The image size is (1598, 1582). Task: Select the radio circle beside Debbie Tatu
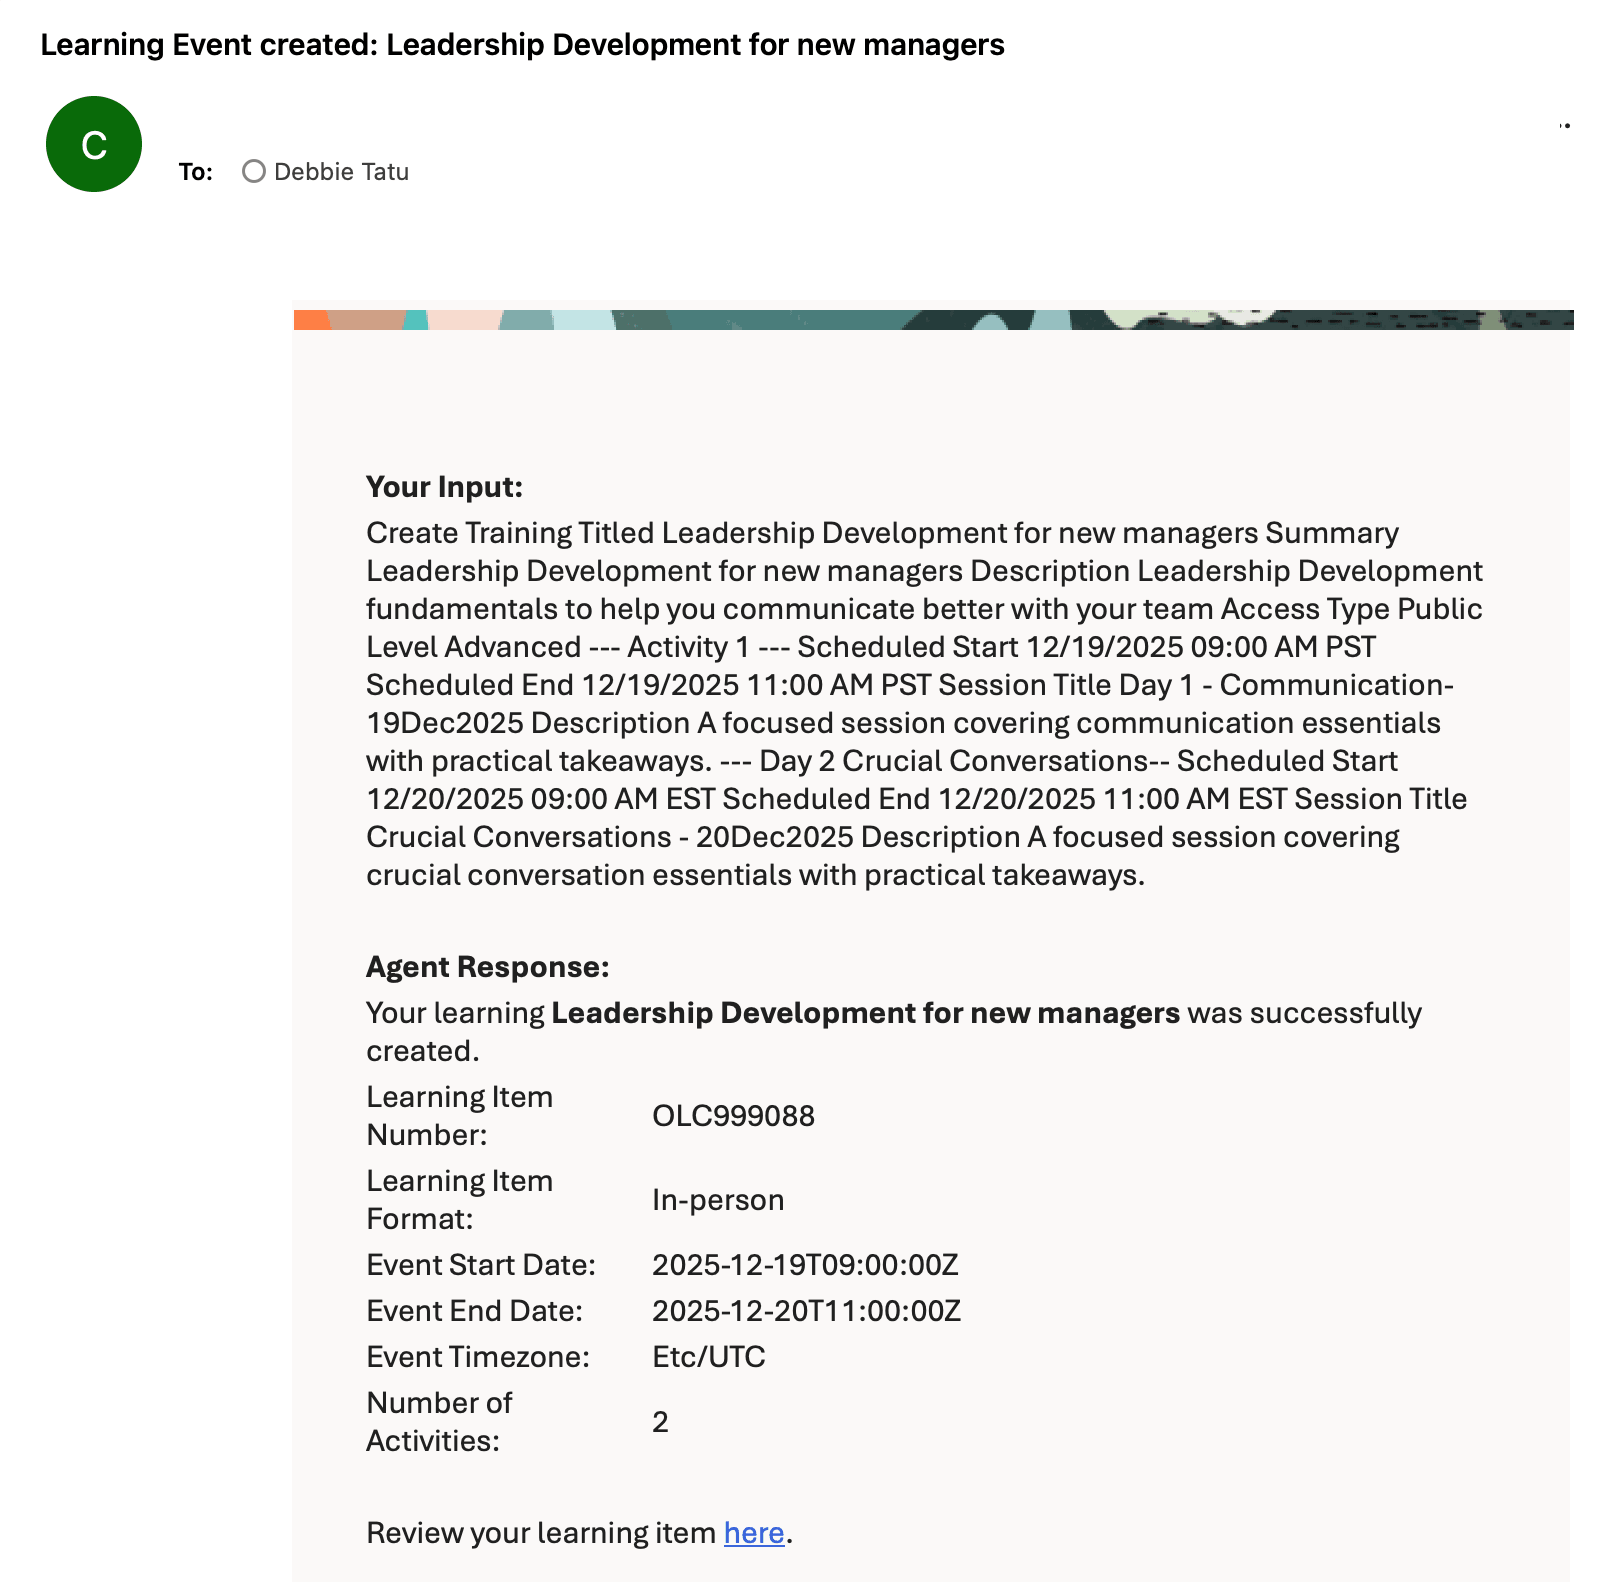click(254, 171)
